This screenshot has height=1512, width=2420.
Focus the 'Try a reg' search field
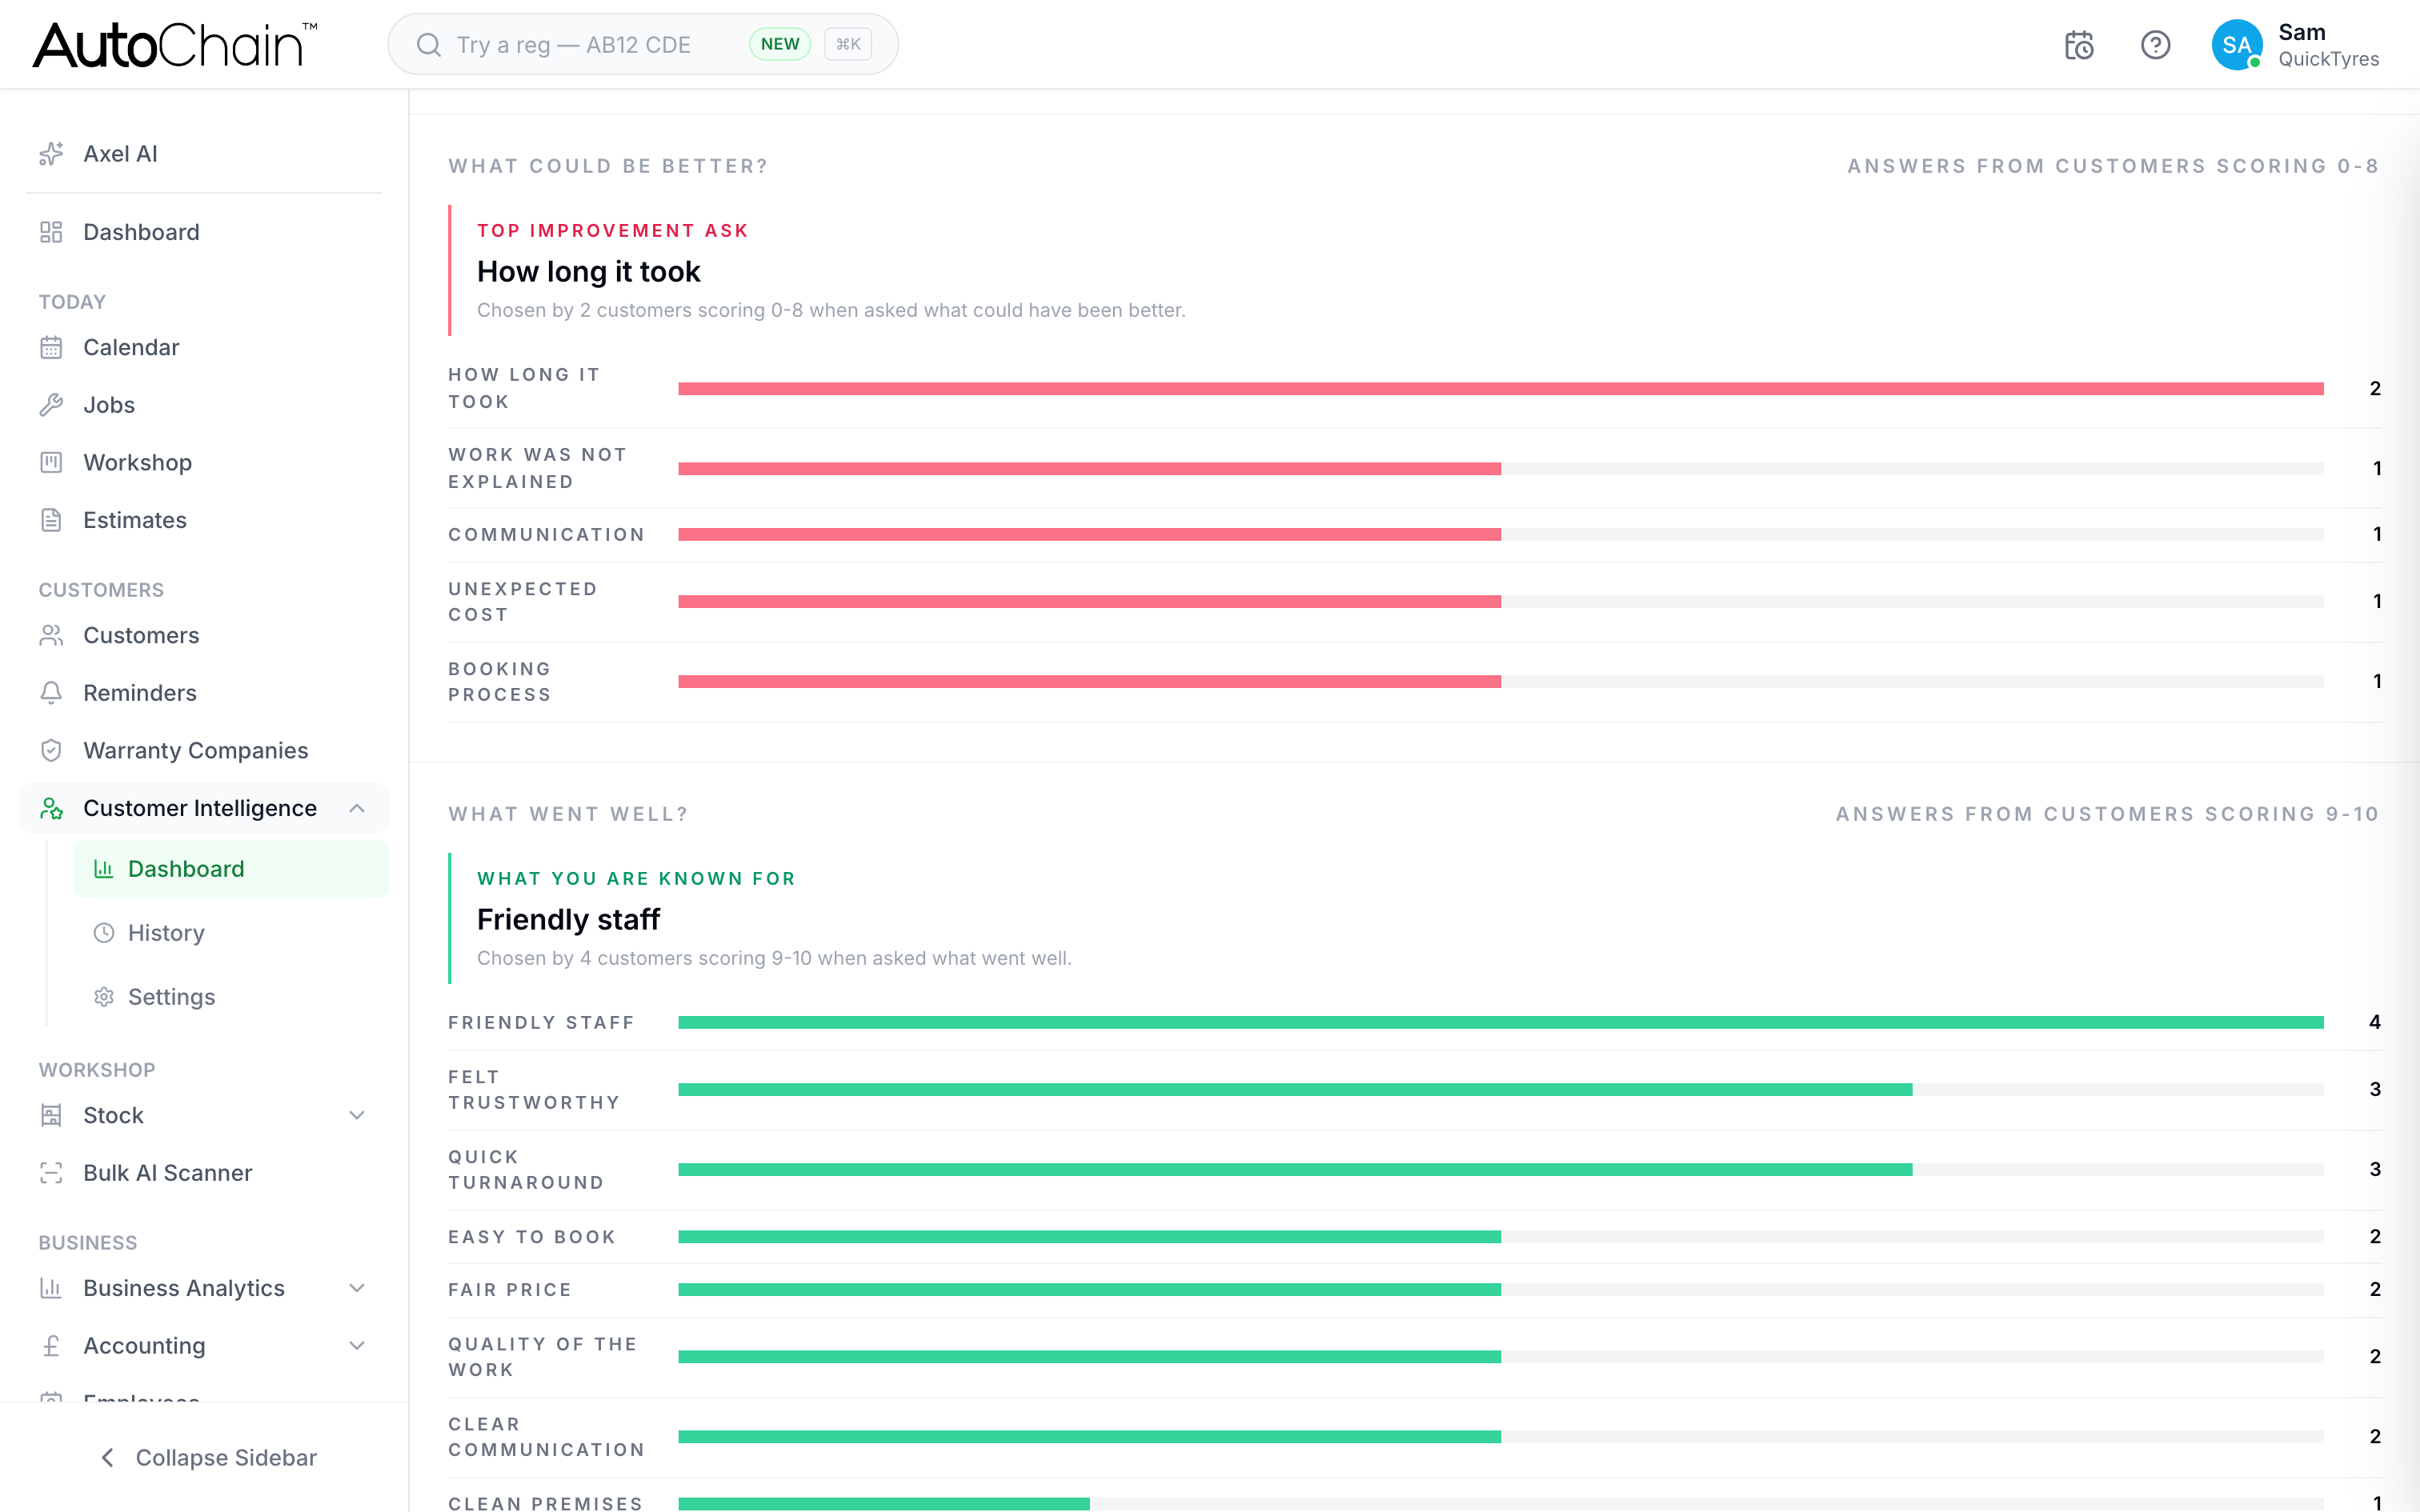[643, 45]
